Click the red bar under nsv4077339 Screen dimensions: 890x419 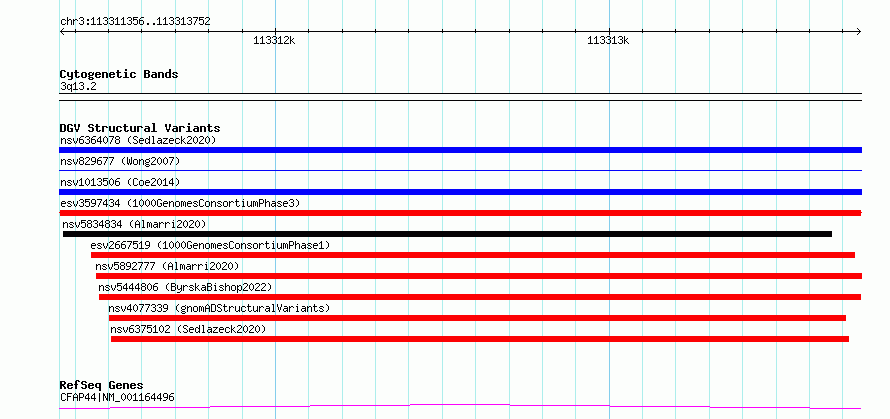click(477, 318)
